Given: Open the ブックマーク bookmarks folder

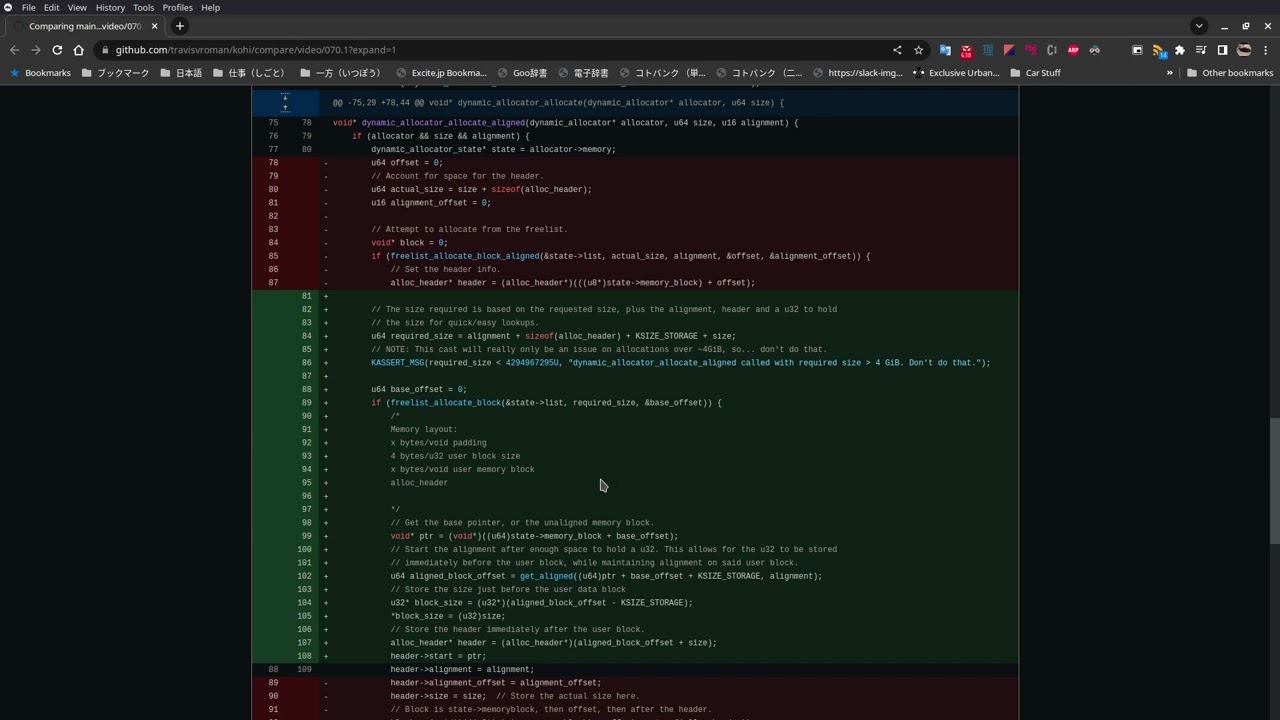Looking at the screenshot, I should 115,73.
